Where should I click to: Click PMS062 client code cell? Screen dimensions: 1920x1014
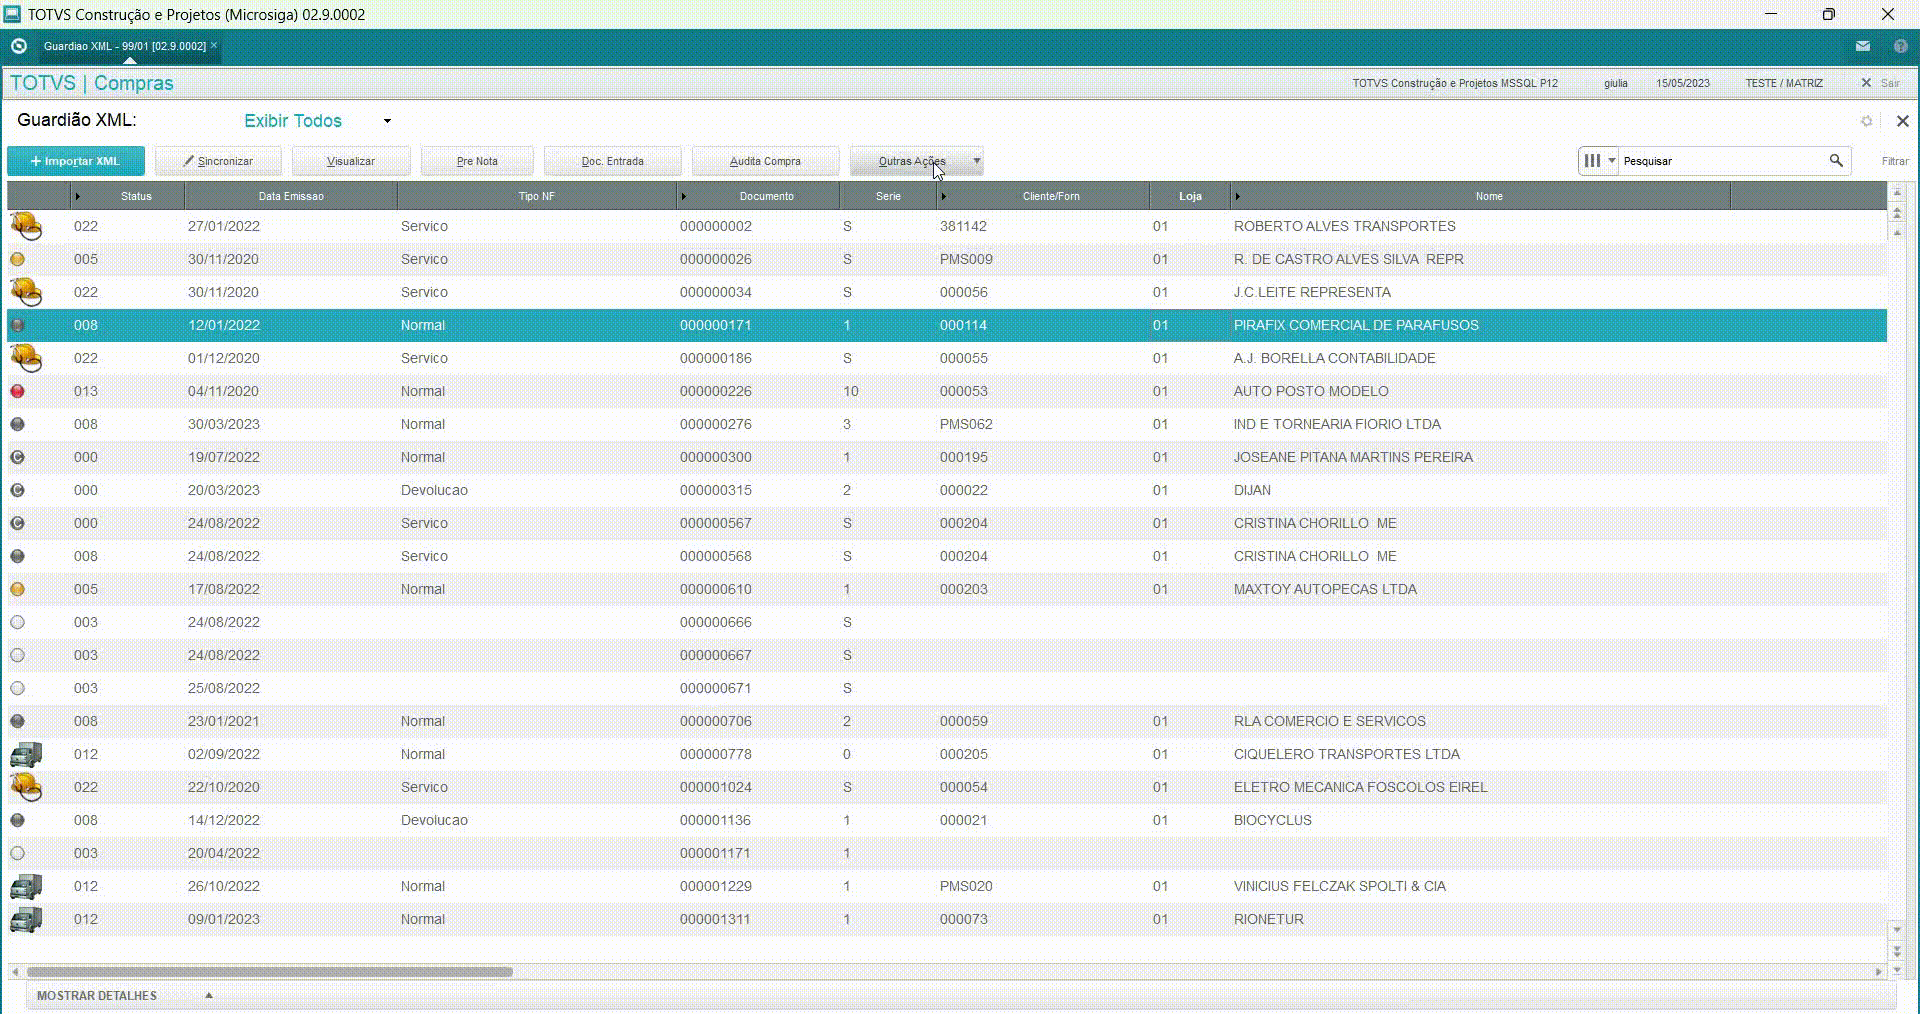966,424
